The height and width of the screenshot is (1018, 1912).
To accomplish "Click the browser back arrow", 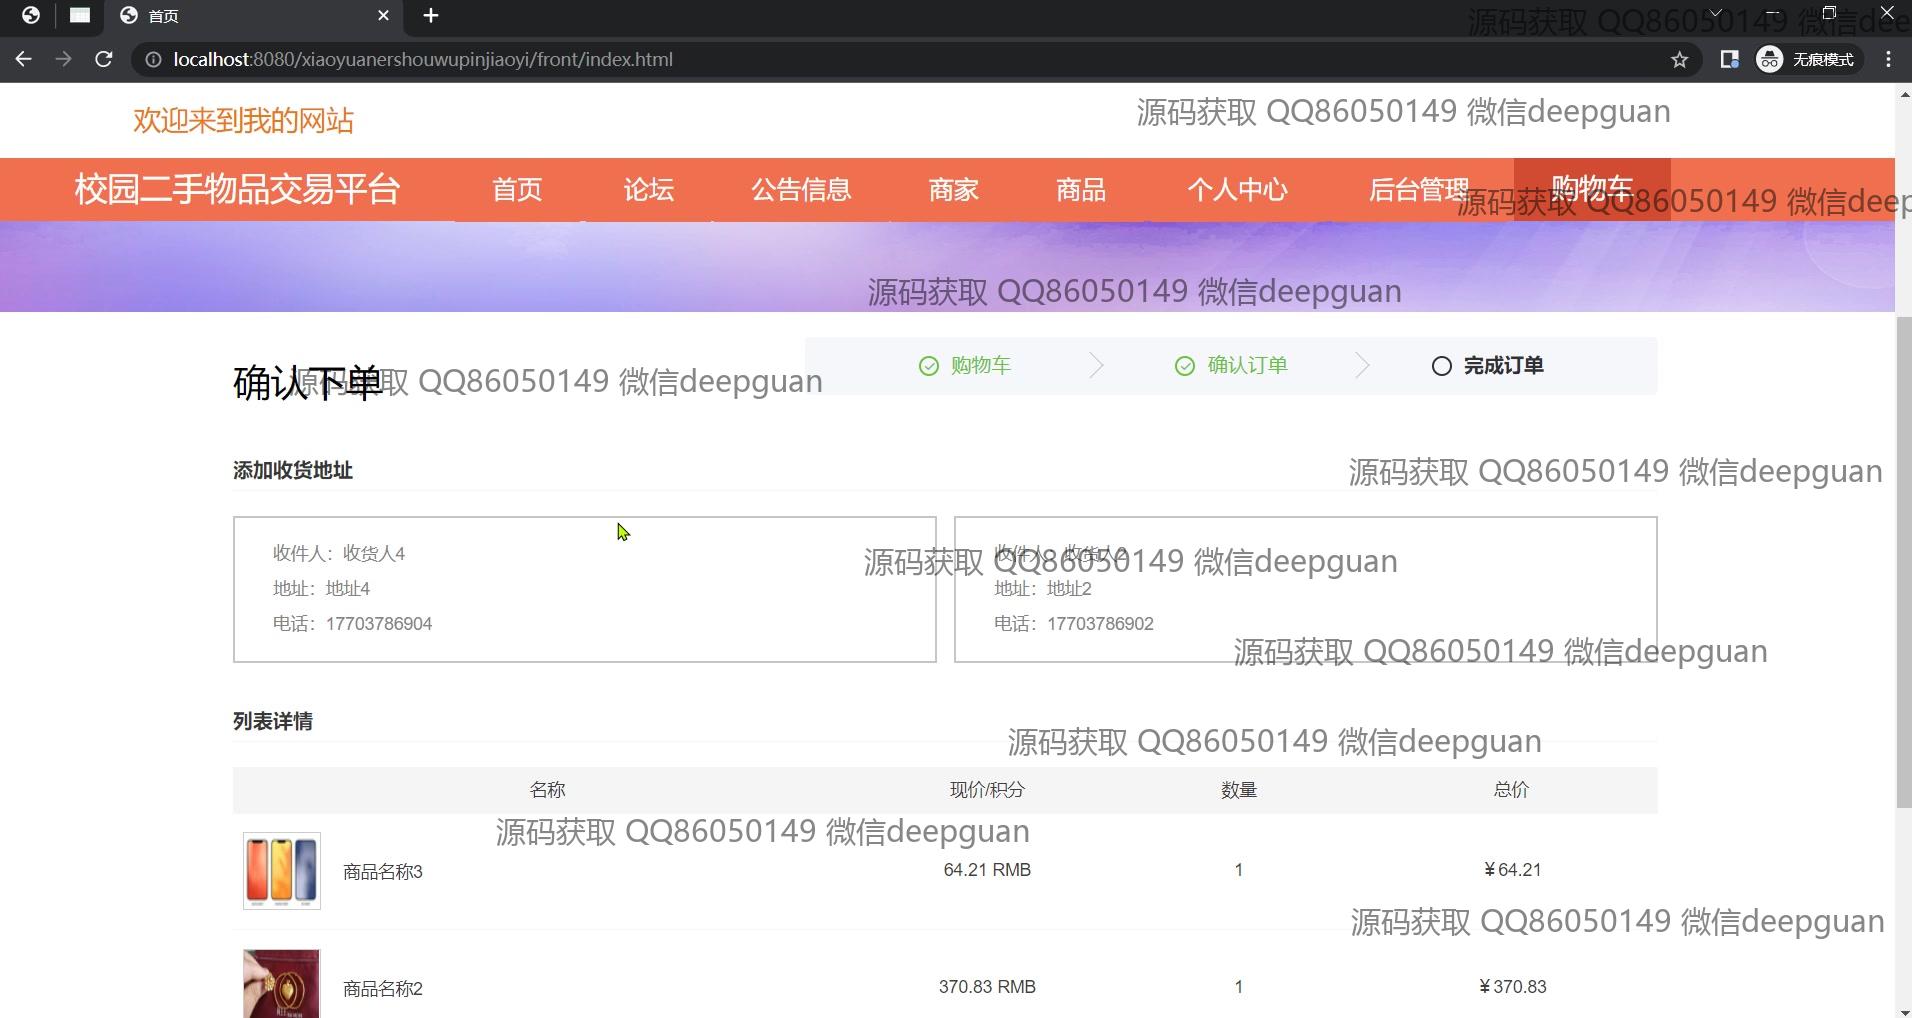I will coord(24,59).
